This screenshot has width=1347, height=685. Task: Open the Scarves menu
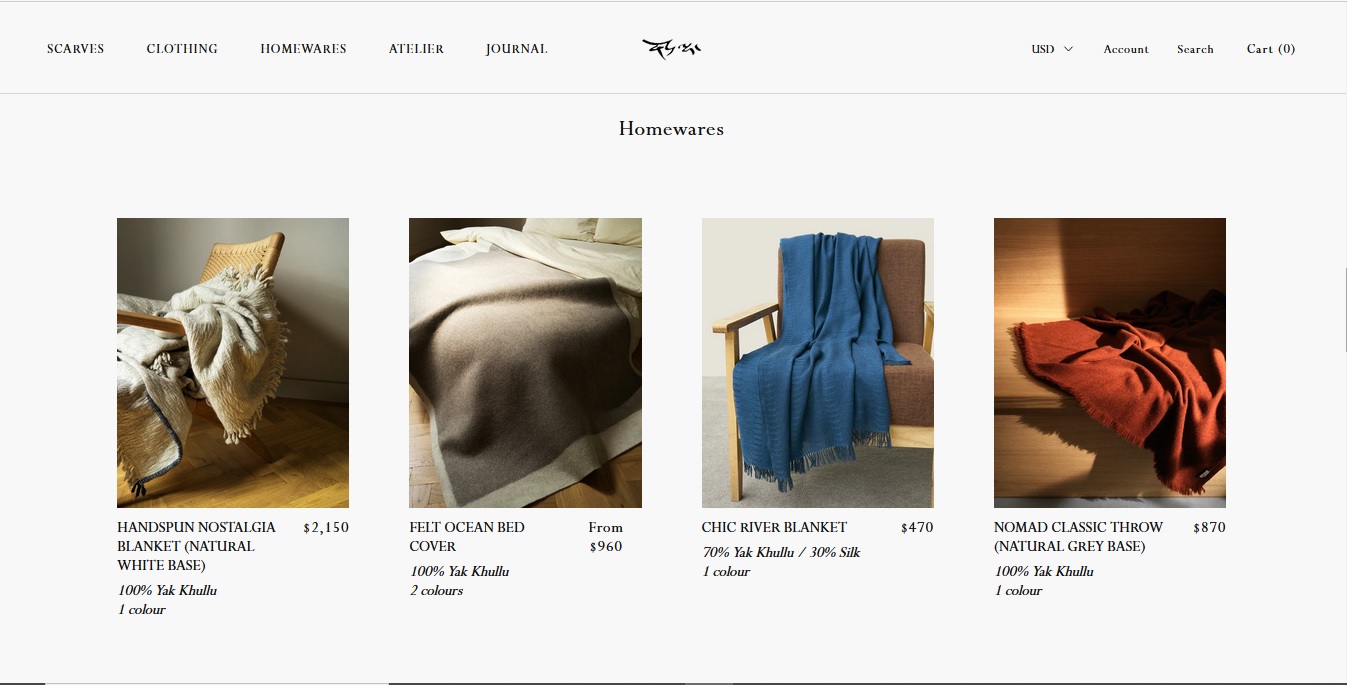pyautogui.click(x=76, y=49)
